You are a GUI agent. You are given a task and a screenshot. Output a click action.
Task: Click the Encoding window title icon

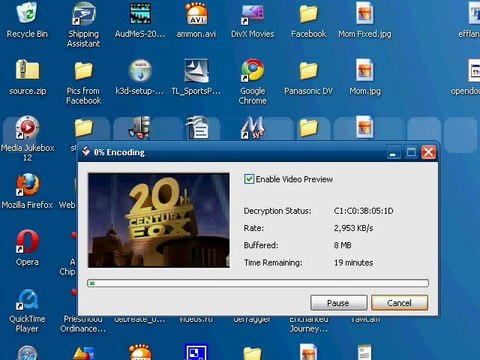tap(86, 152)
